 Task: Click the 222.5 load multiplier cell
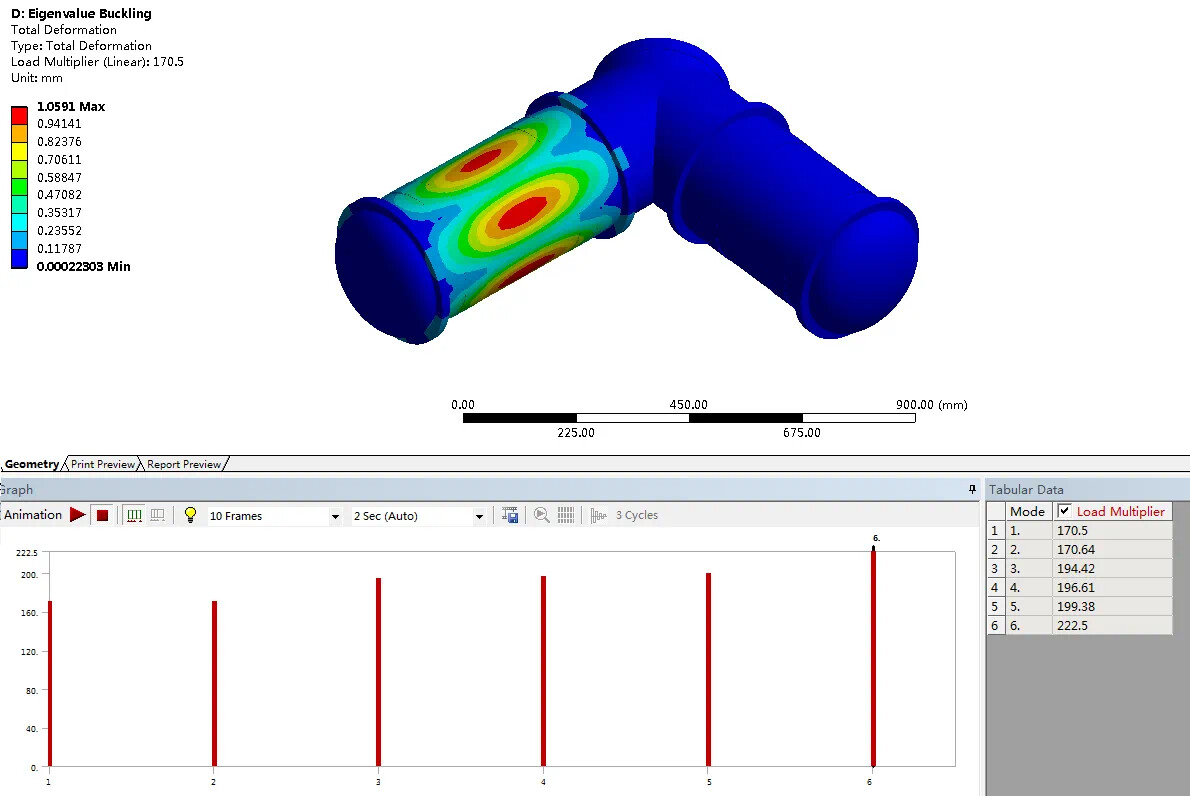[1111, 625]
